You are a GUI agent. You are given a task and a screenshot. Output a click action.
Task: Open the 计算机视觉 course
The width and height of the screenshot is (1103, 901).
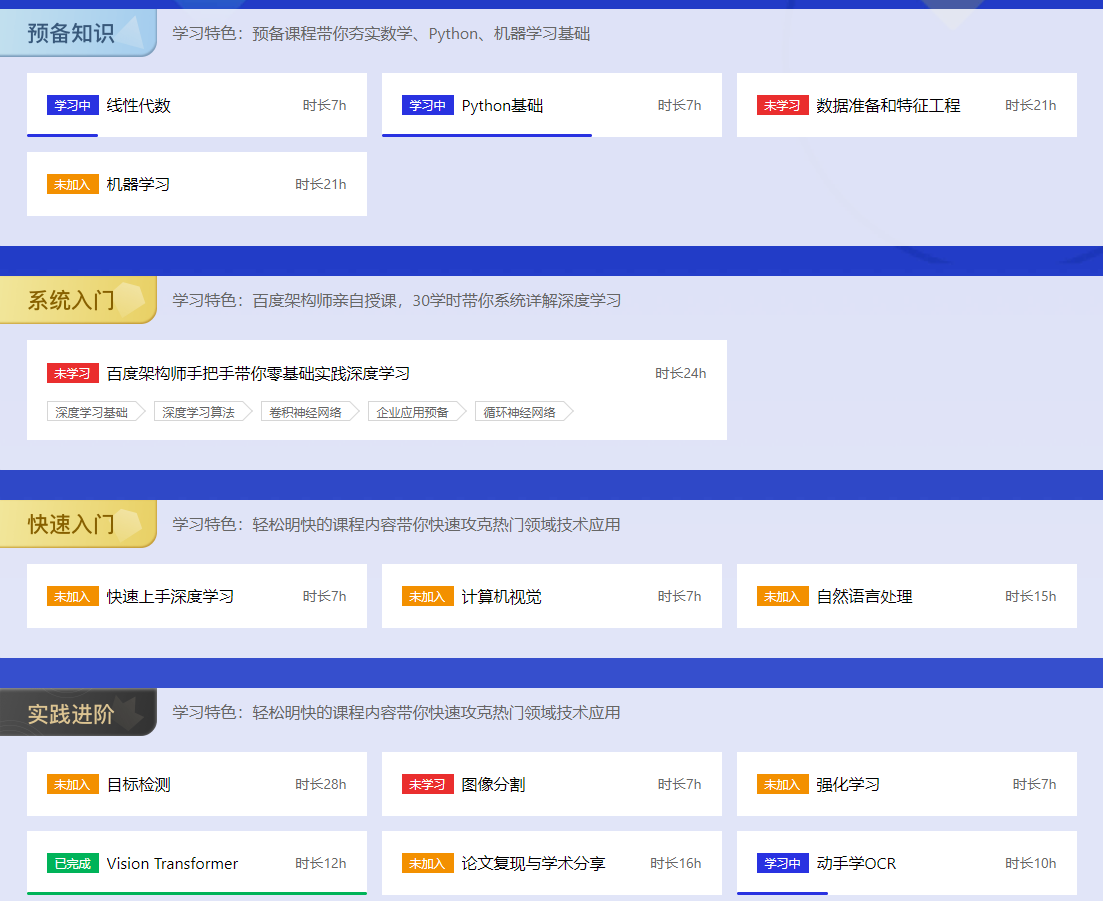[552, 596]
